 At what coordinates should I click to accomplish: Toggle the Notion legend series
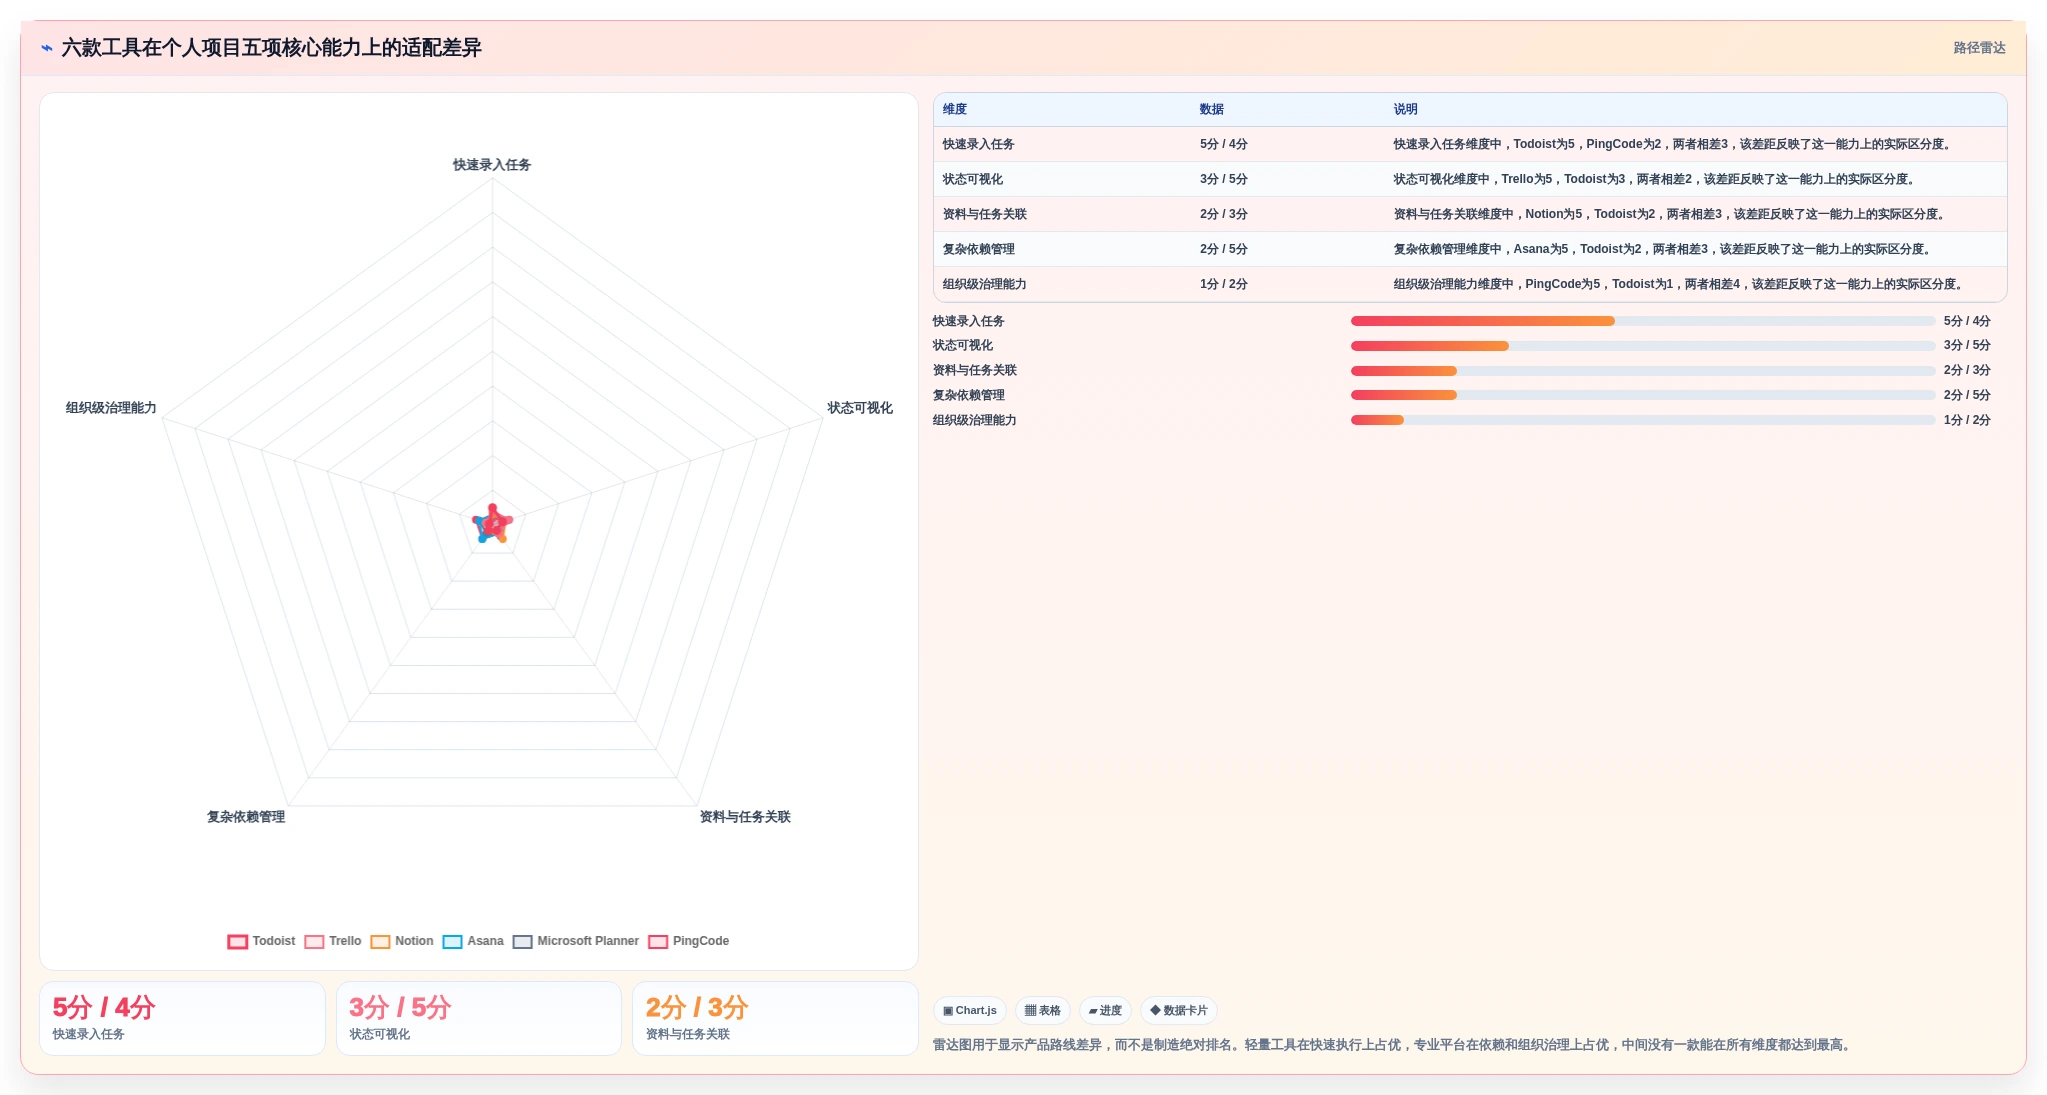click(x=402, y=941)
